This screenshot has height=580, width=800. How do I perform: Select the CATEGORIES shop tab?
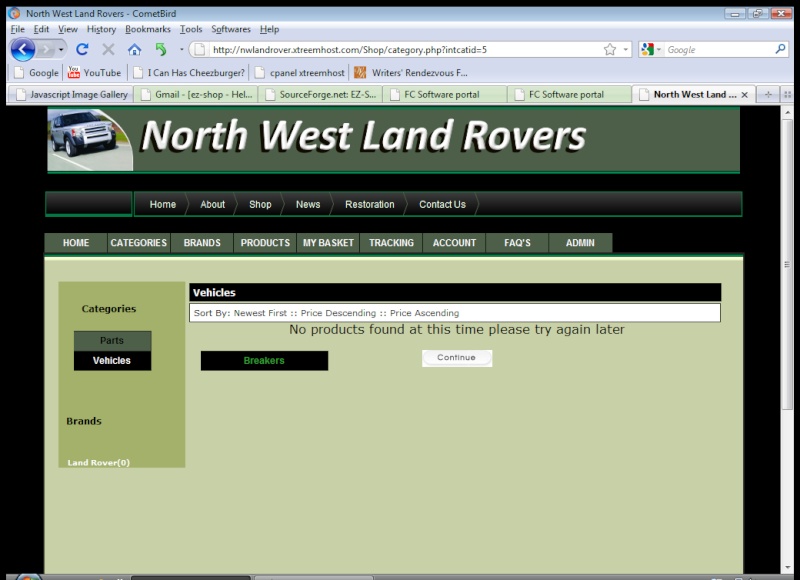point(139,243)
